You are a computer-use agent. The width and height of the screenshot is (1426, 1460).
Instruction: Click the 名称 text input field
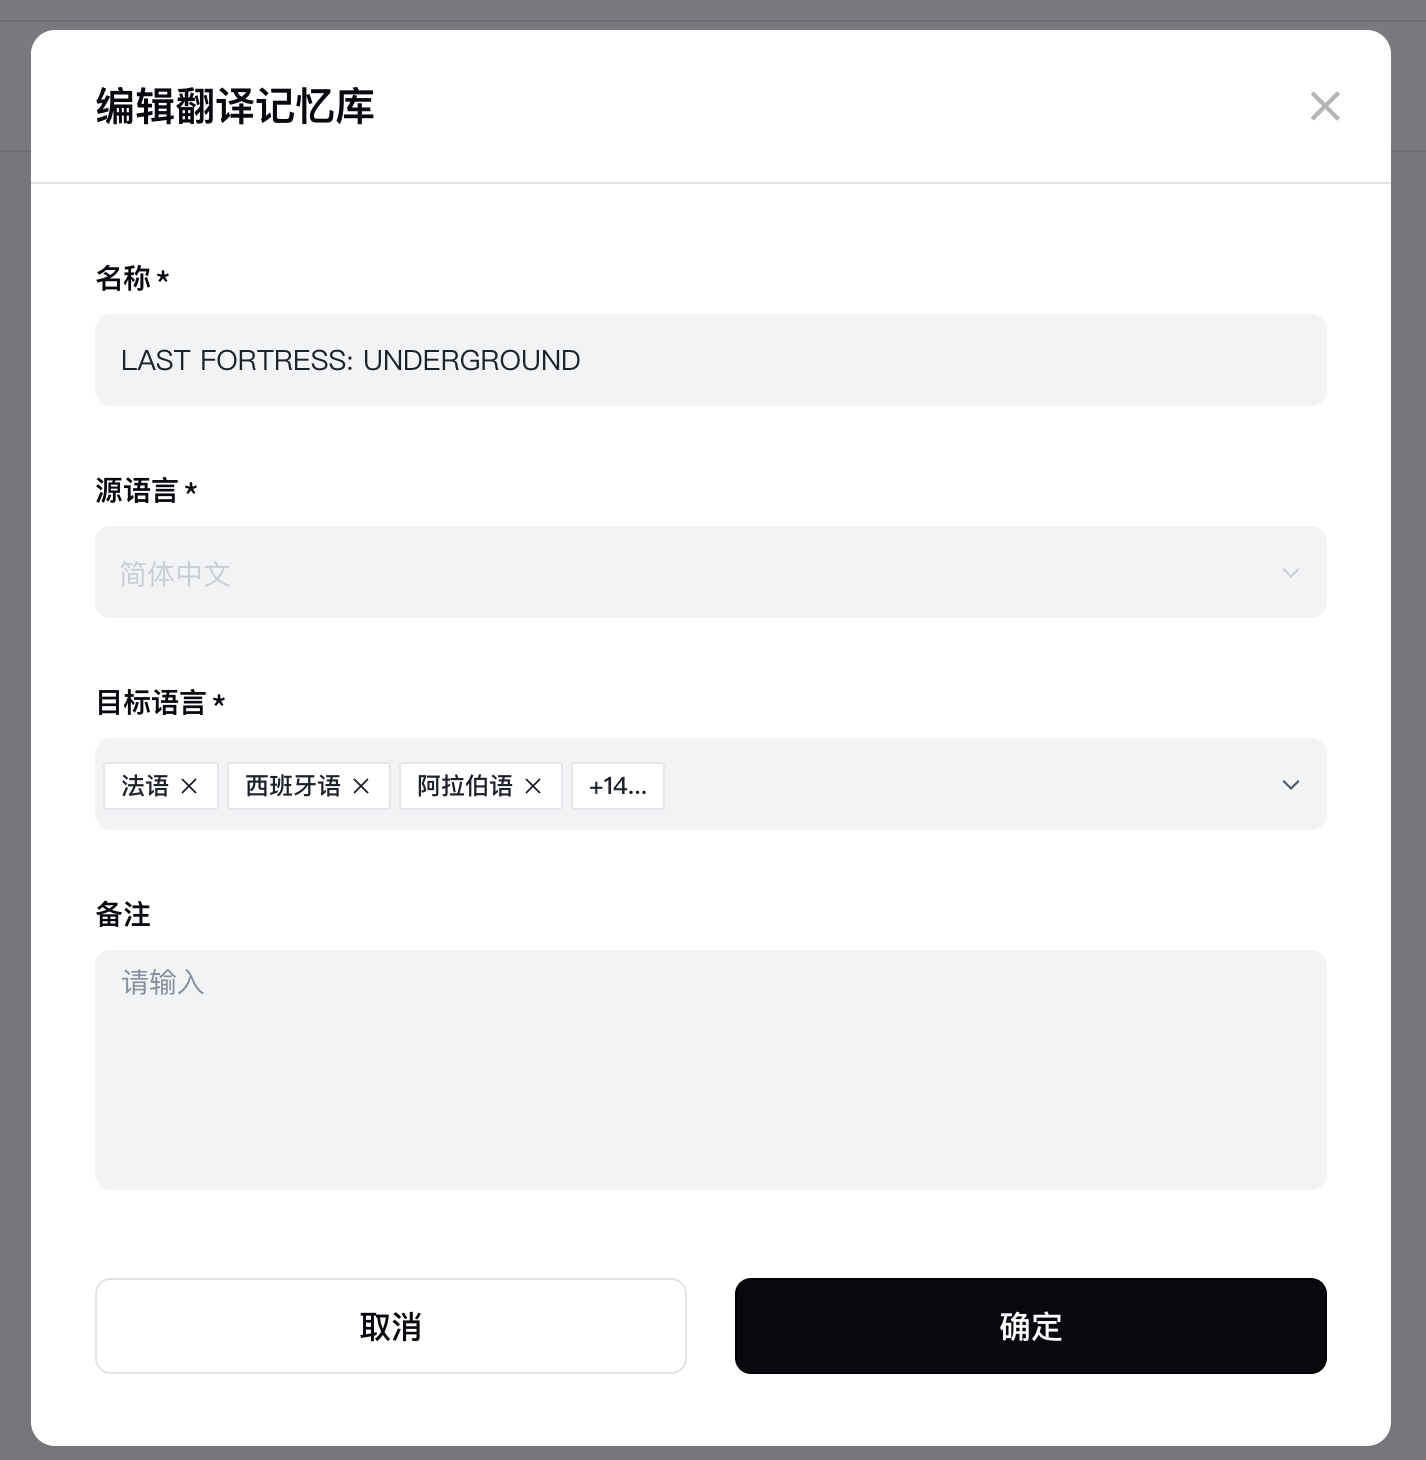coord(710,360)
